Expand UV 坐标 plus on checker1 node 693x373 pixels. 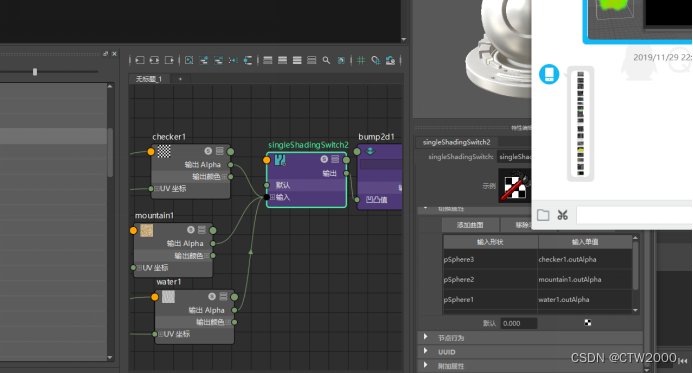coord(156,189)
